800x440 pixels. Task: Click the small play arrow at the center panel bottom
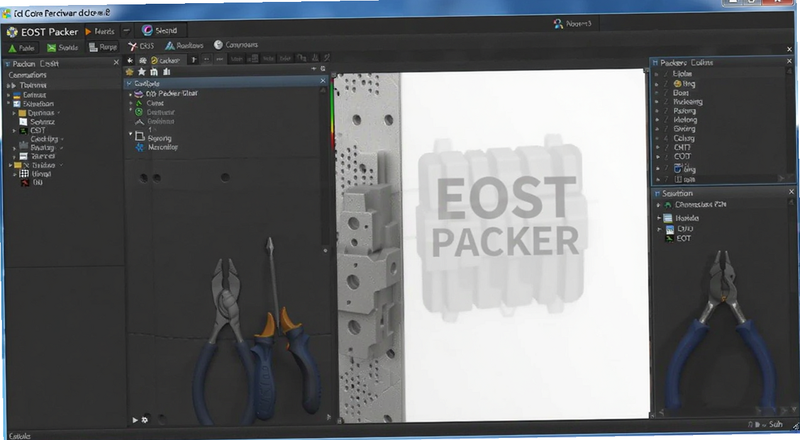tap(135, 420)
